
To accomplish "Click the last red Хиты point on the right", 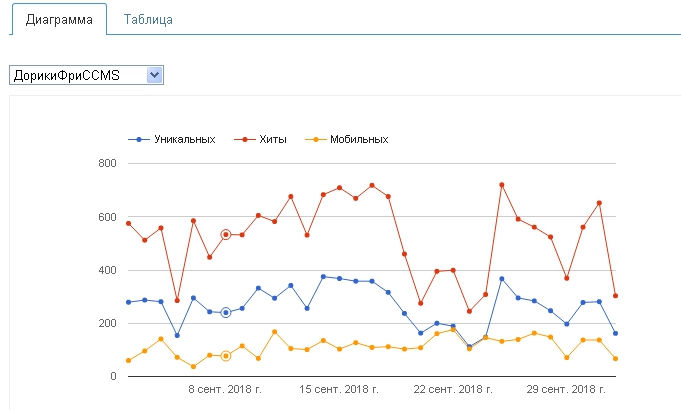I will click(615, 295).
